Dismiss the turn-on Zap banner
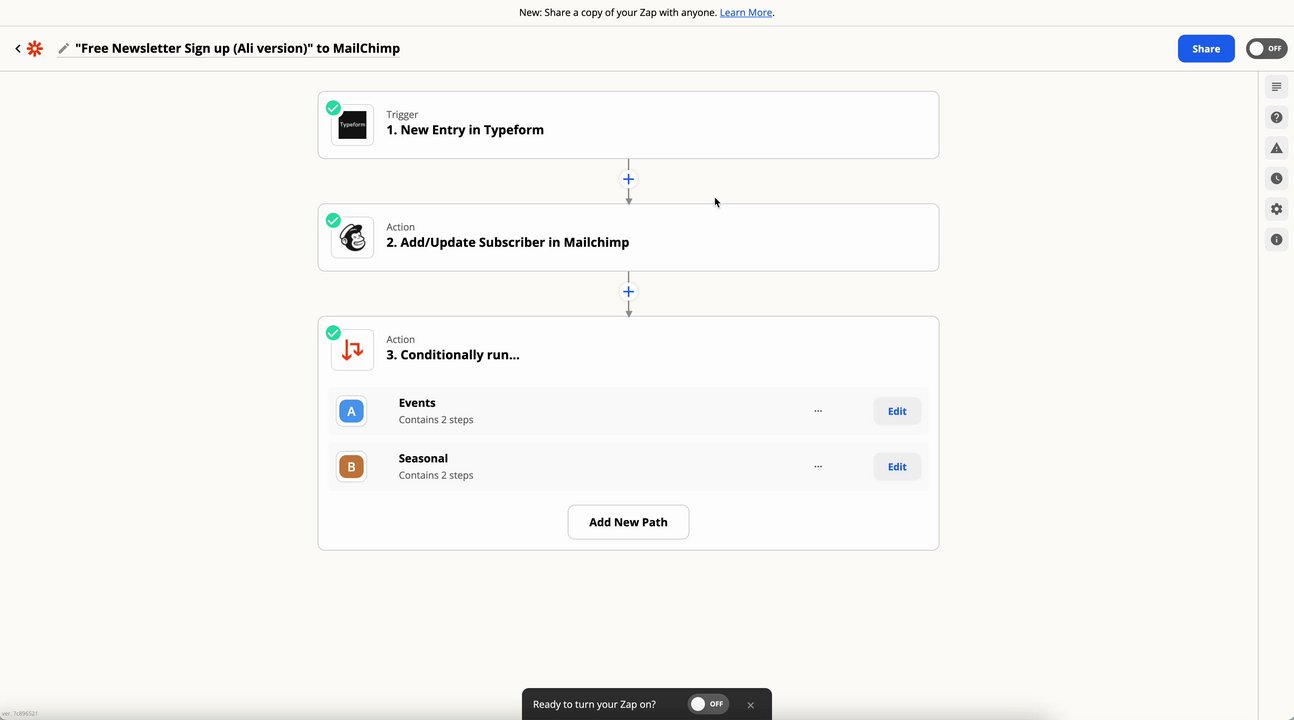 pyautogui.click(x=751, y=705)
